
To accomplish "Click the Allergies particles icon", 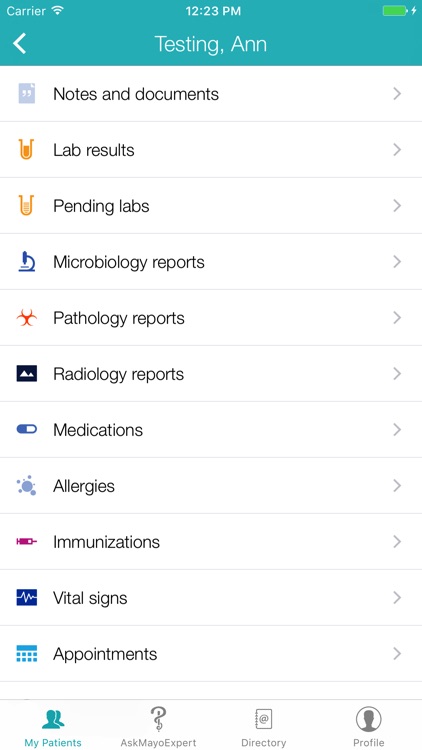I will pyautogui.click(x=26, y=485).
